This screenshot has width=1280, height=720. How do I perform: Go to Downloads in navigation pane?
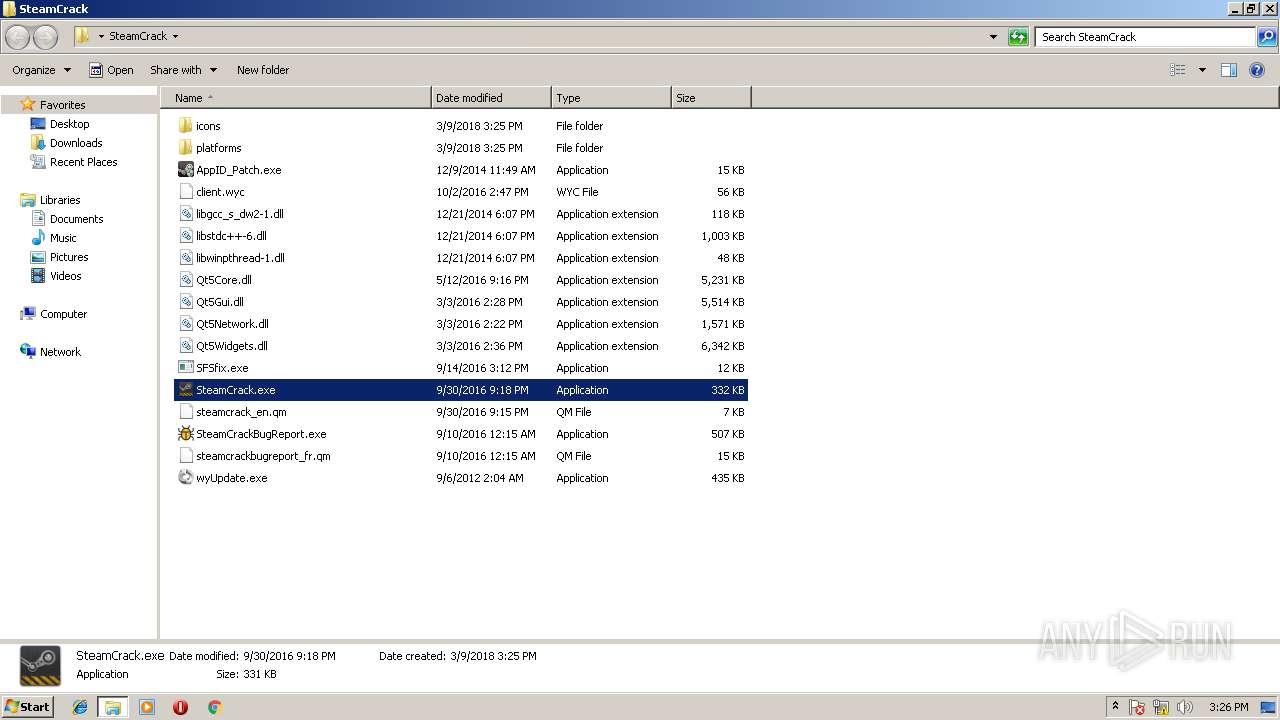tap(76, 143)
